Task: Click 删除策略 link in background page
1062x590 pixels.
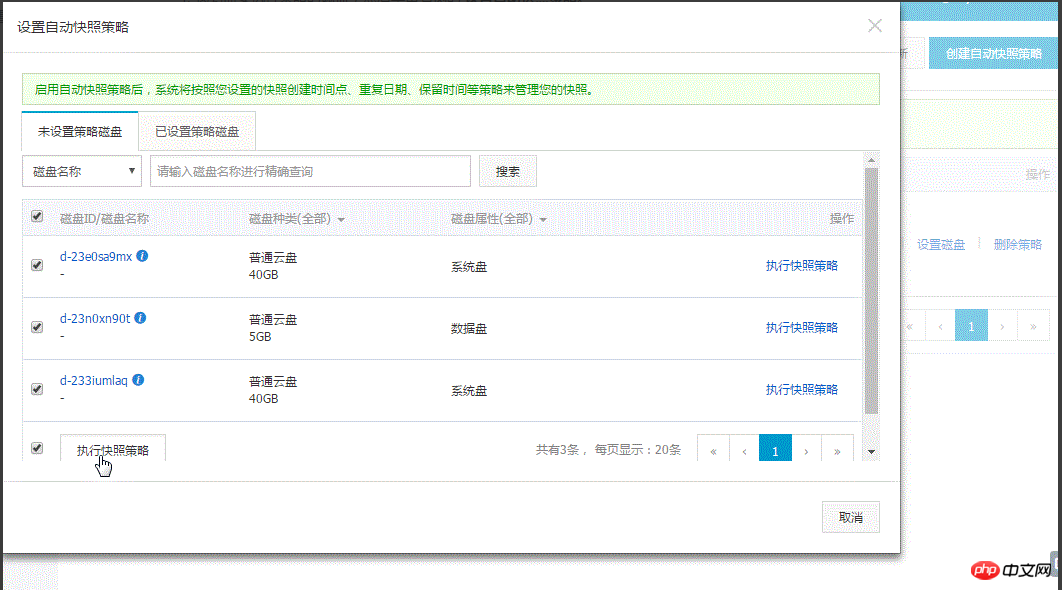Action: pyautogui.click(x=1017, y=245)
